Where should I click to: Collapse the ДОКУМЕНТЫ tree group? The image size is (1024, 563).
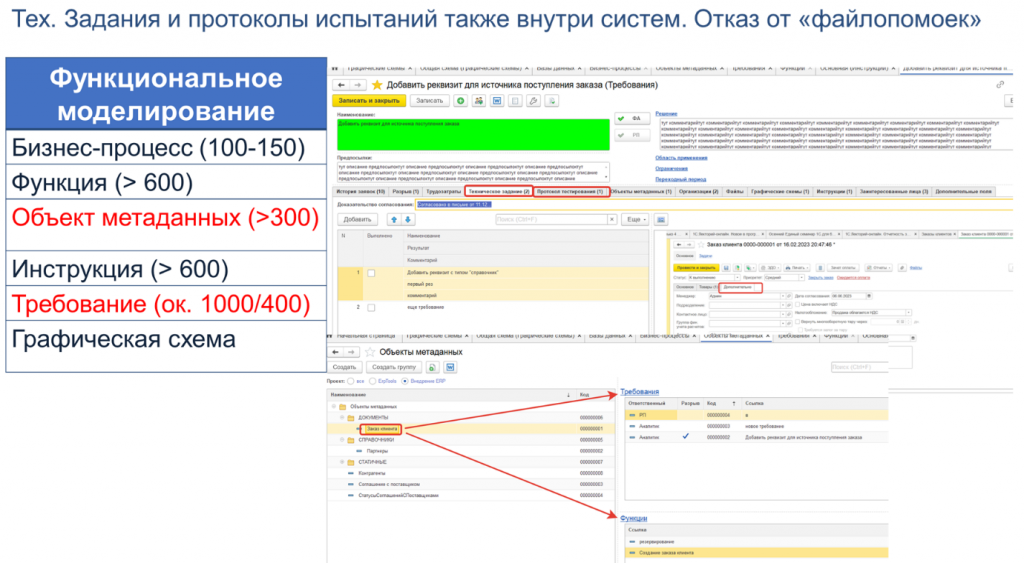(342, 417)
